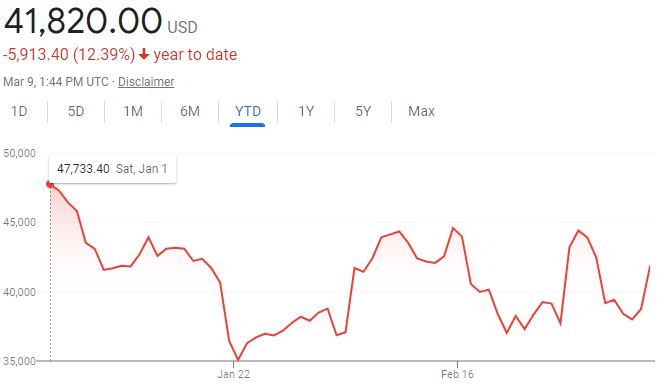Choose the 6M range tab

click(x=190, y=112)
